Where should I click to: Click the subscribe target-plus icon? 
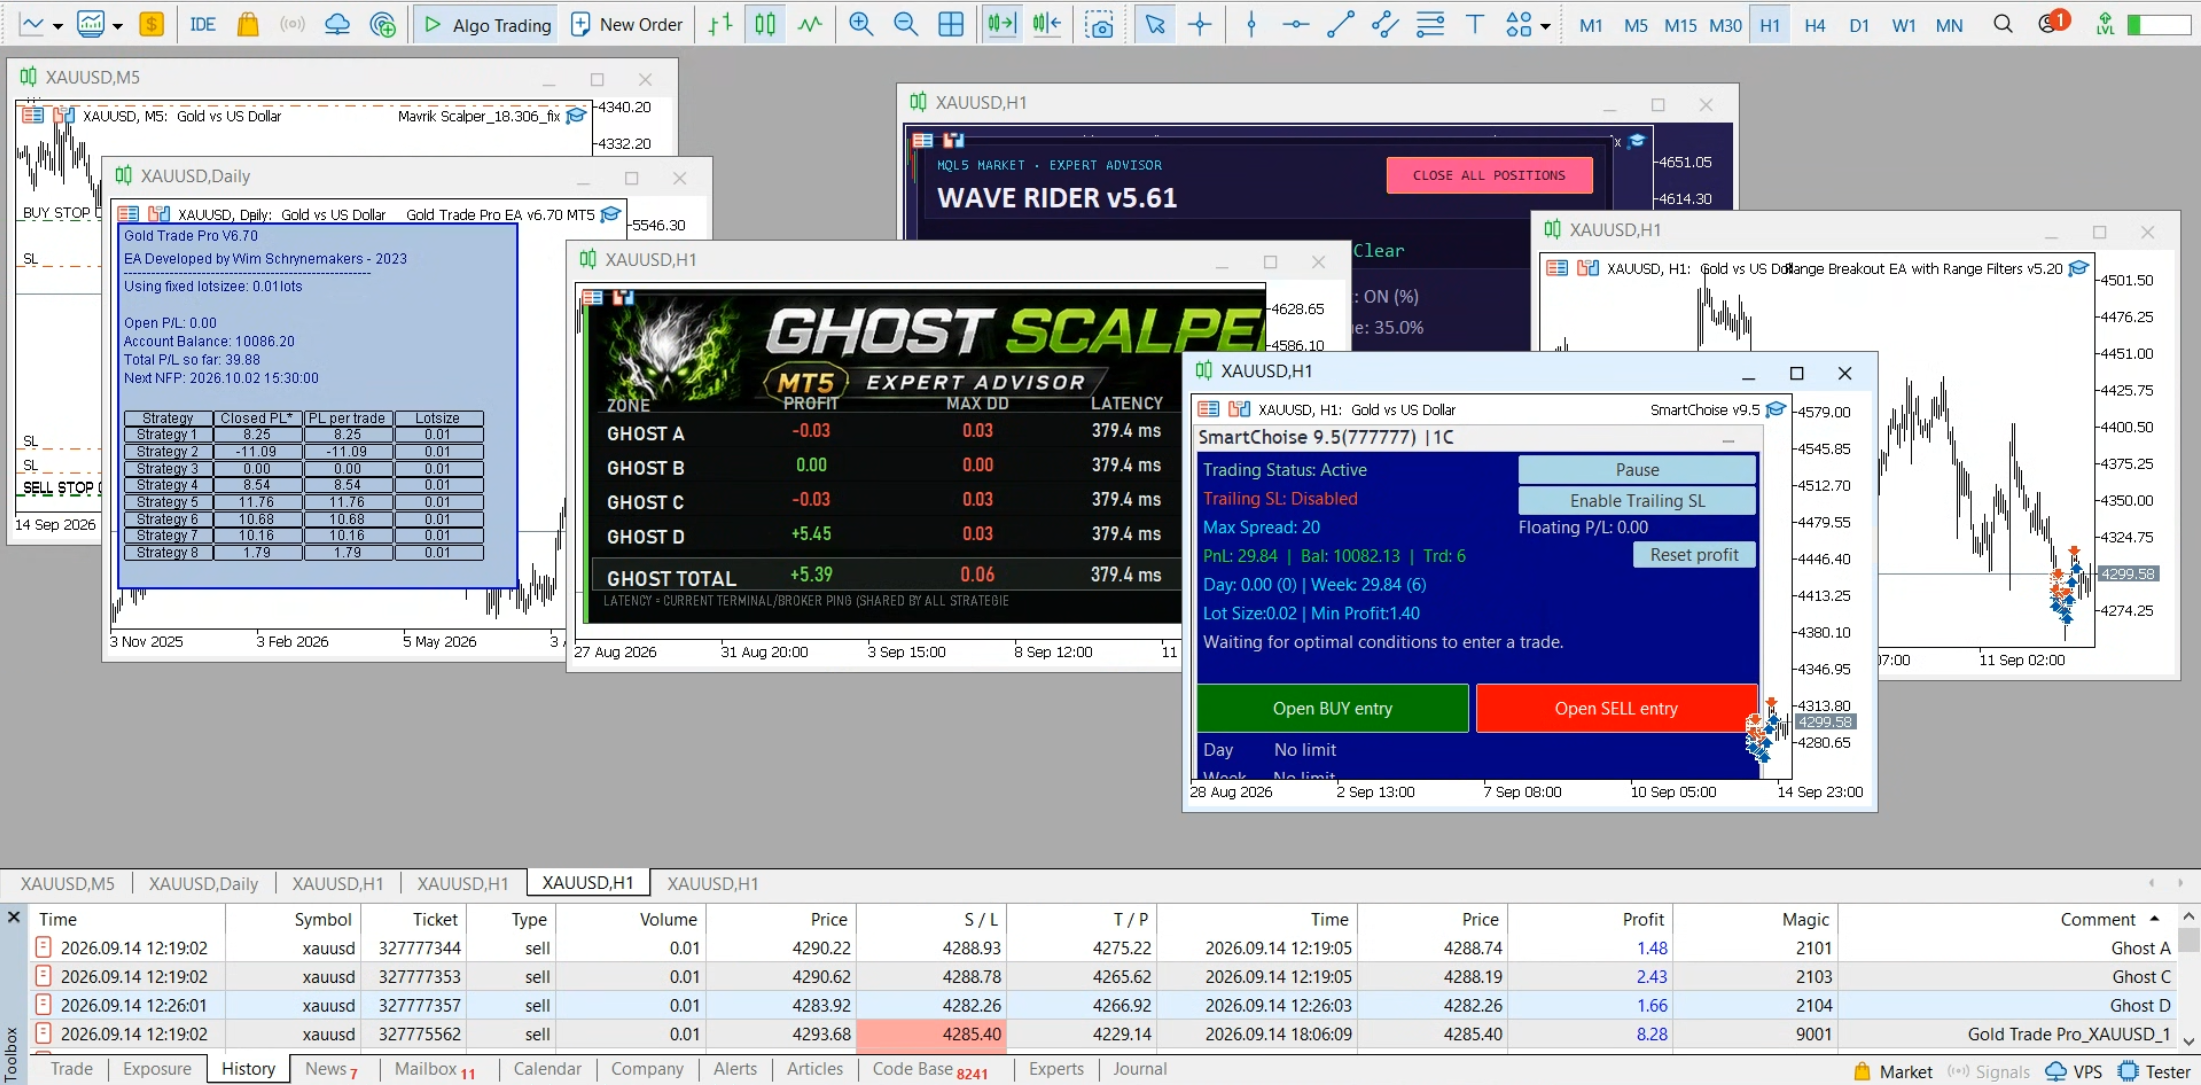pos(382,24)
